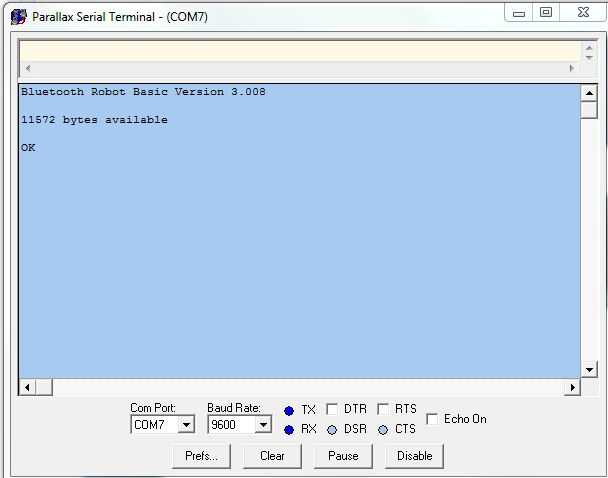Image resolution: width=608 pixels, height=478 pixels.
Task: Click the transmit text input area
Action: coord(300,51)
